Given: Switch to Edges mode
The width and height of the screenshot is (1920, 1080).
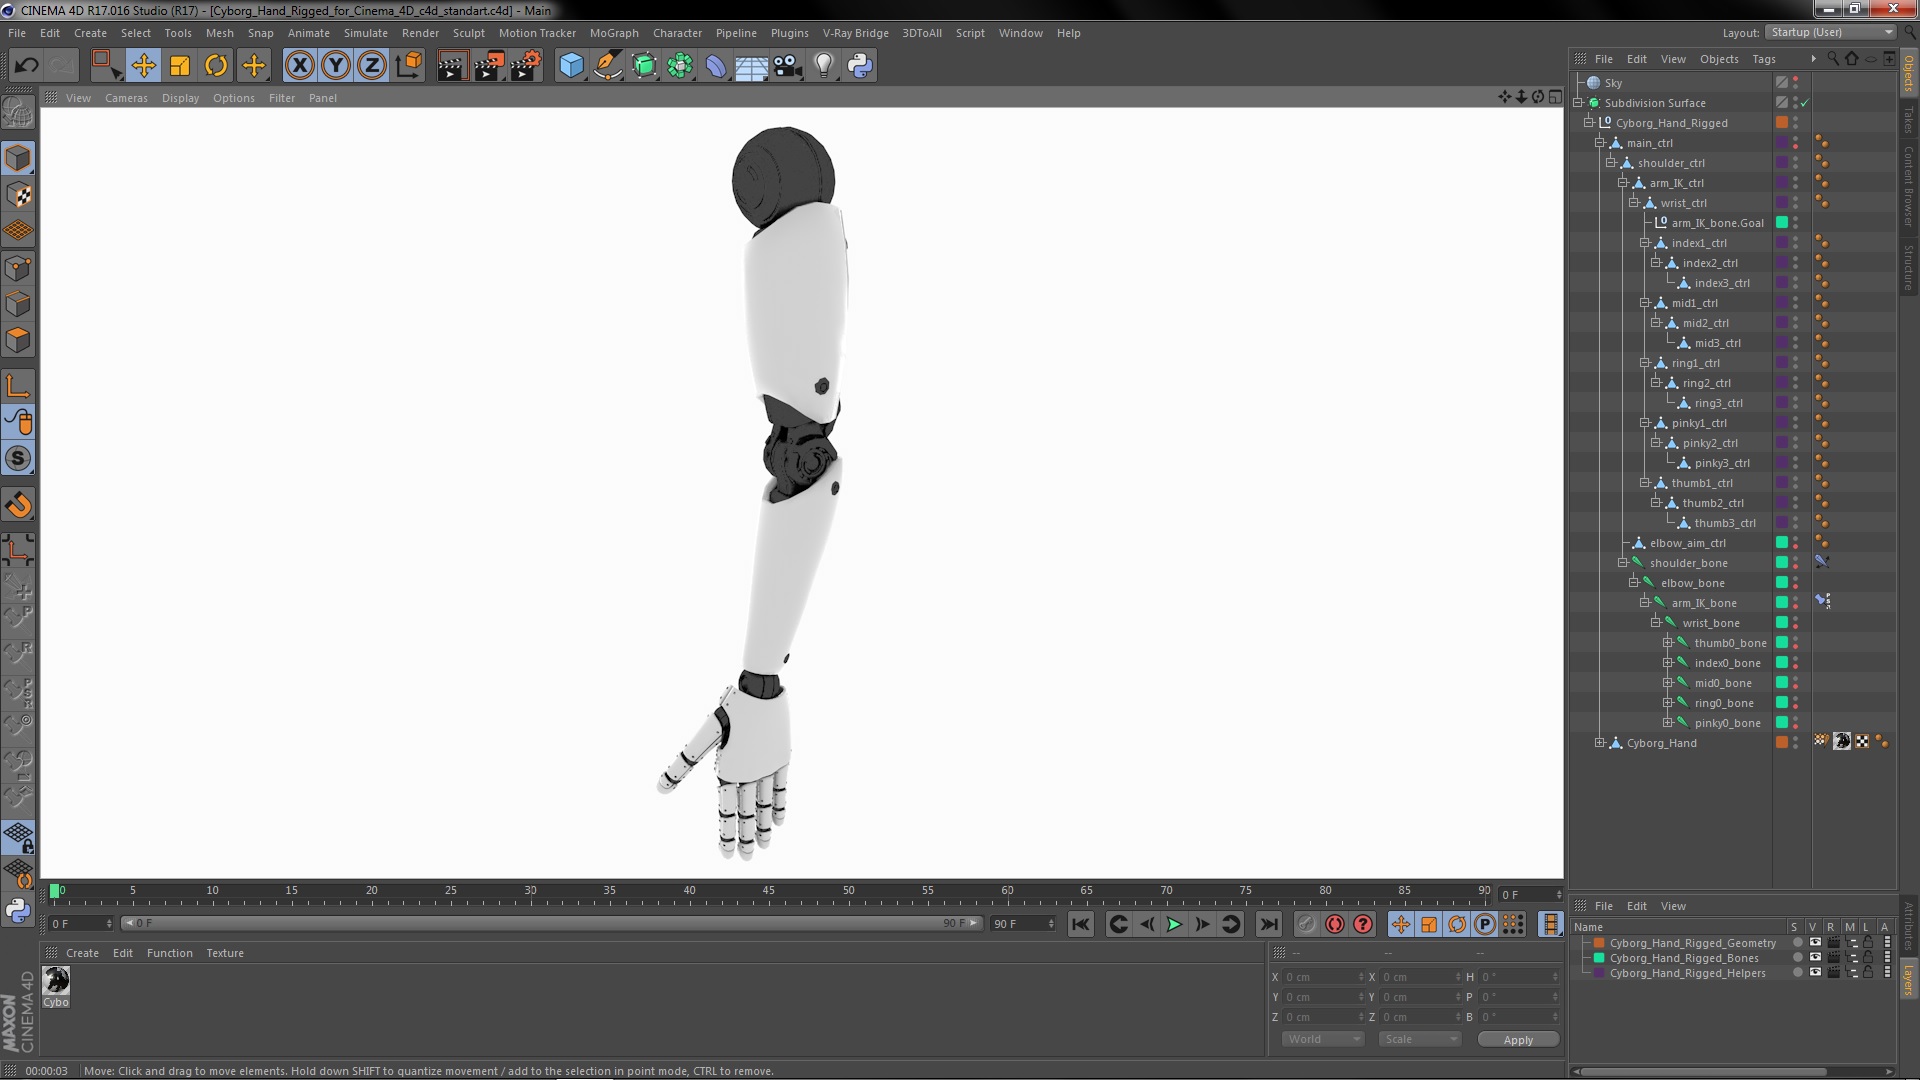Looking at the screenshot, I should point(18,304).
